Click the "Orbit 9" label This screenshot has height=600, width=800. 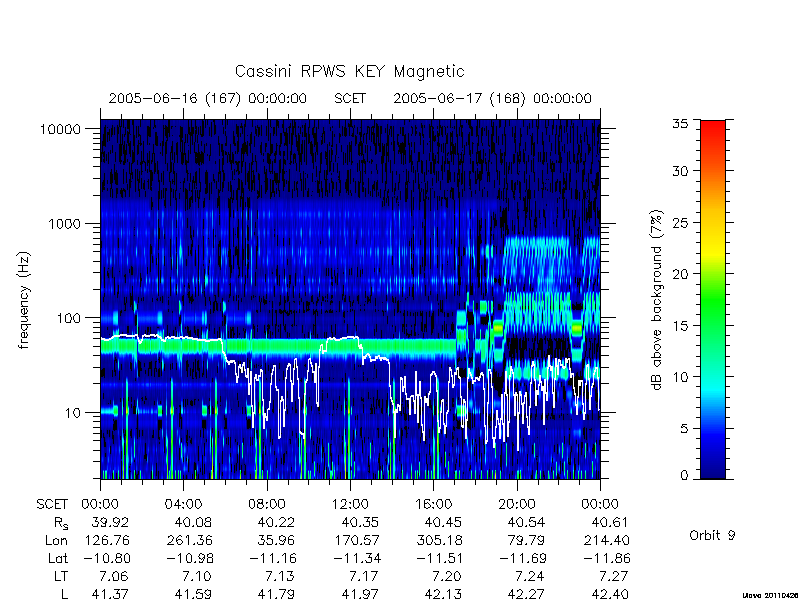coord(712,536)
